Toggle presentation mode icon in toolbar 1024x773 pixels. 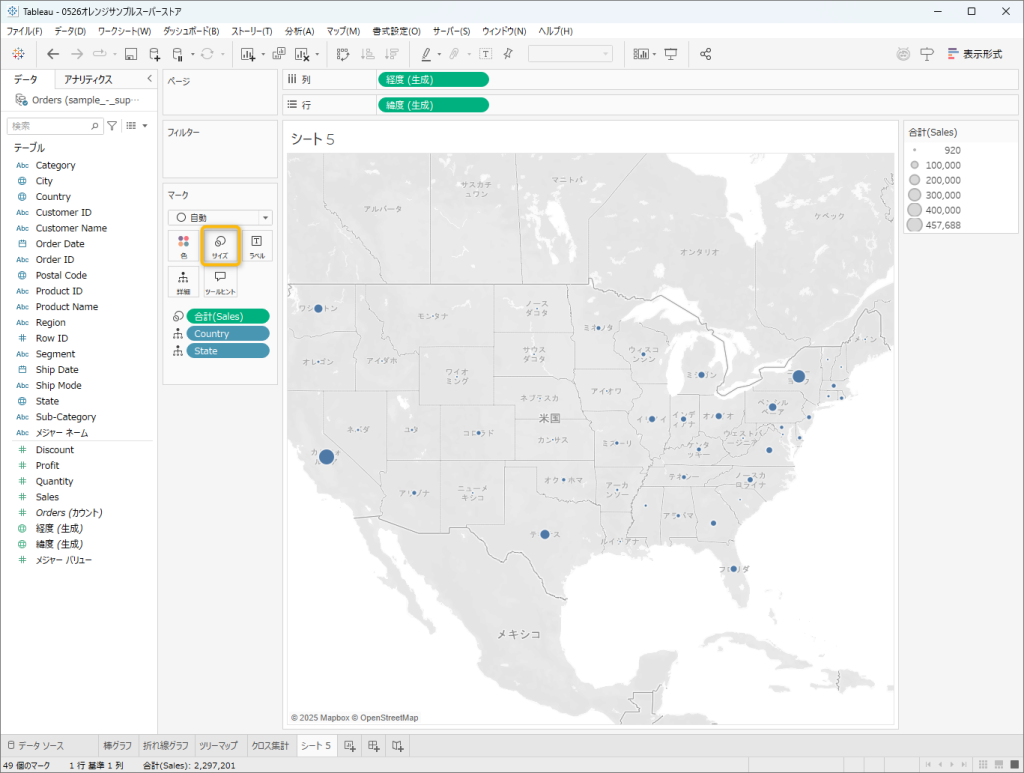[x=671, y=54]
